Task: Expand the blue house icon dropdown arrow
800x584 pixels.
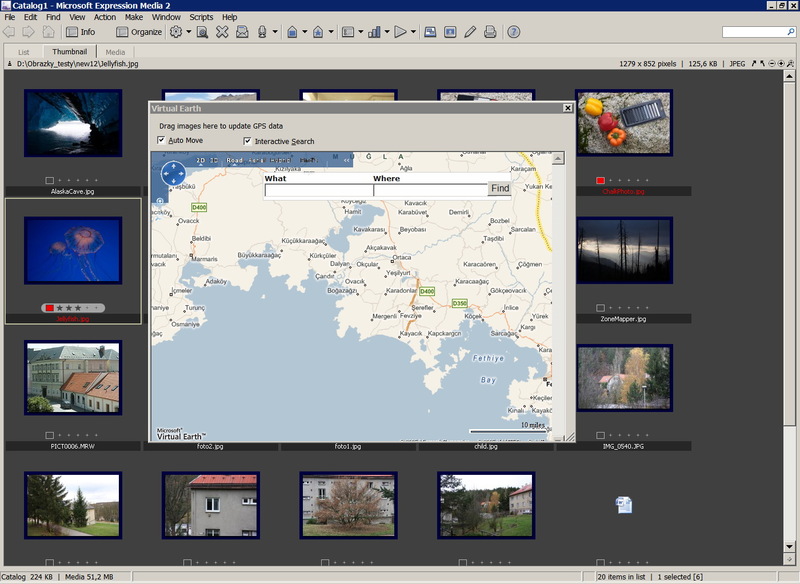Action: (305, 32)
